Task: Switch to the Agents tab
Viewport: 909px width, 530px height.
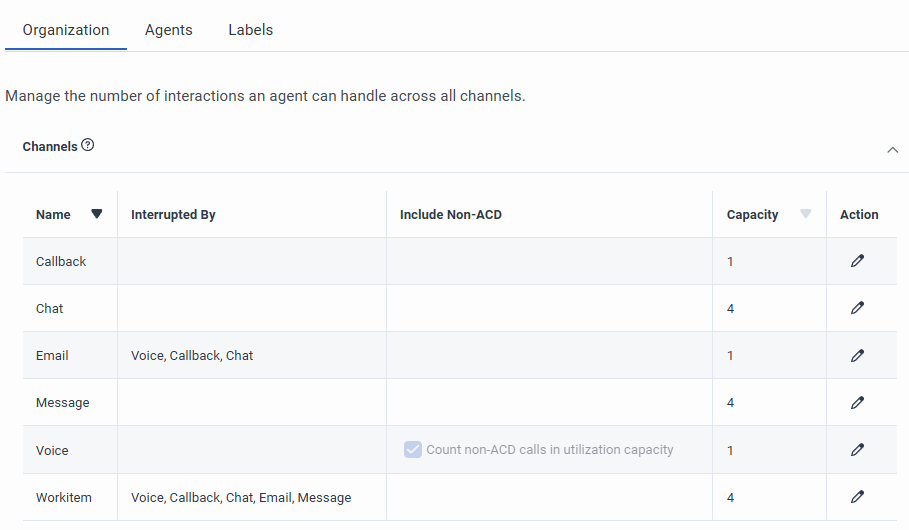Action: click(168, 30)
